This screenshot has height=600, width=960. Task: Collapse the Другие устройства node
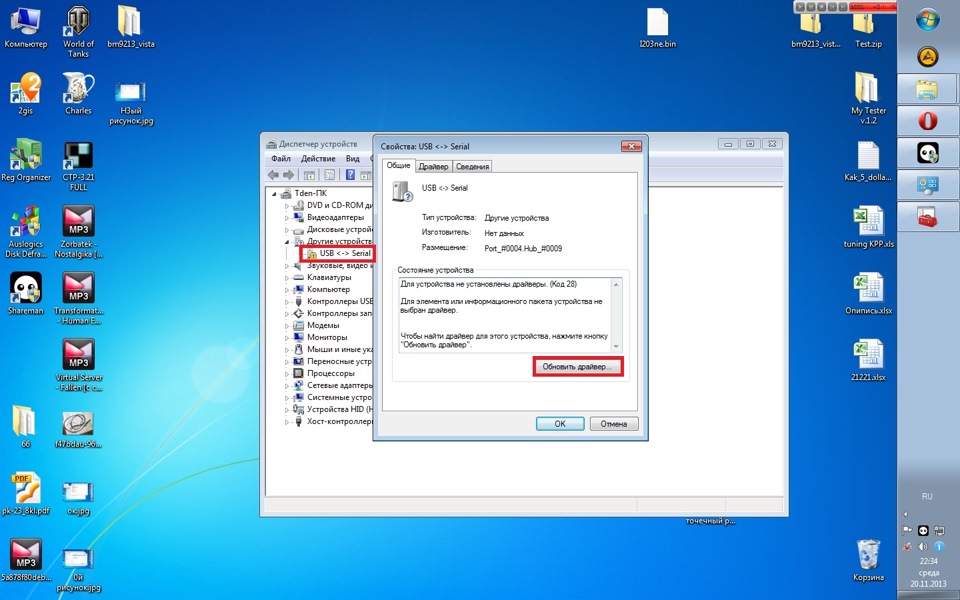287,241
